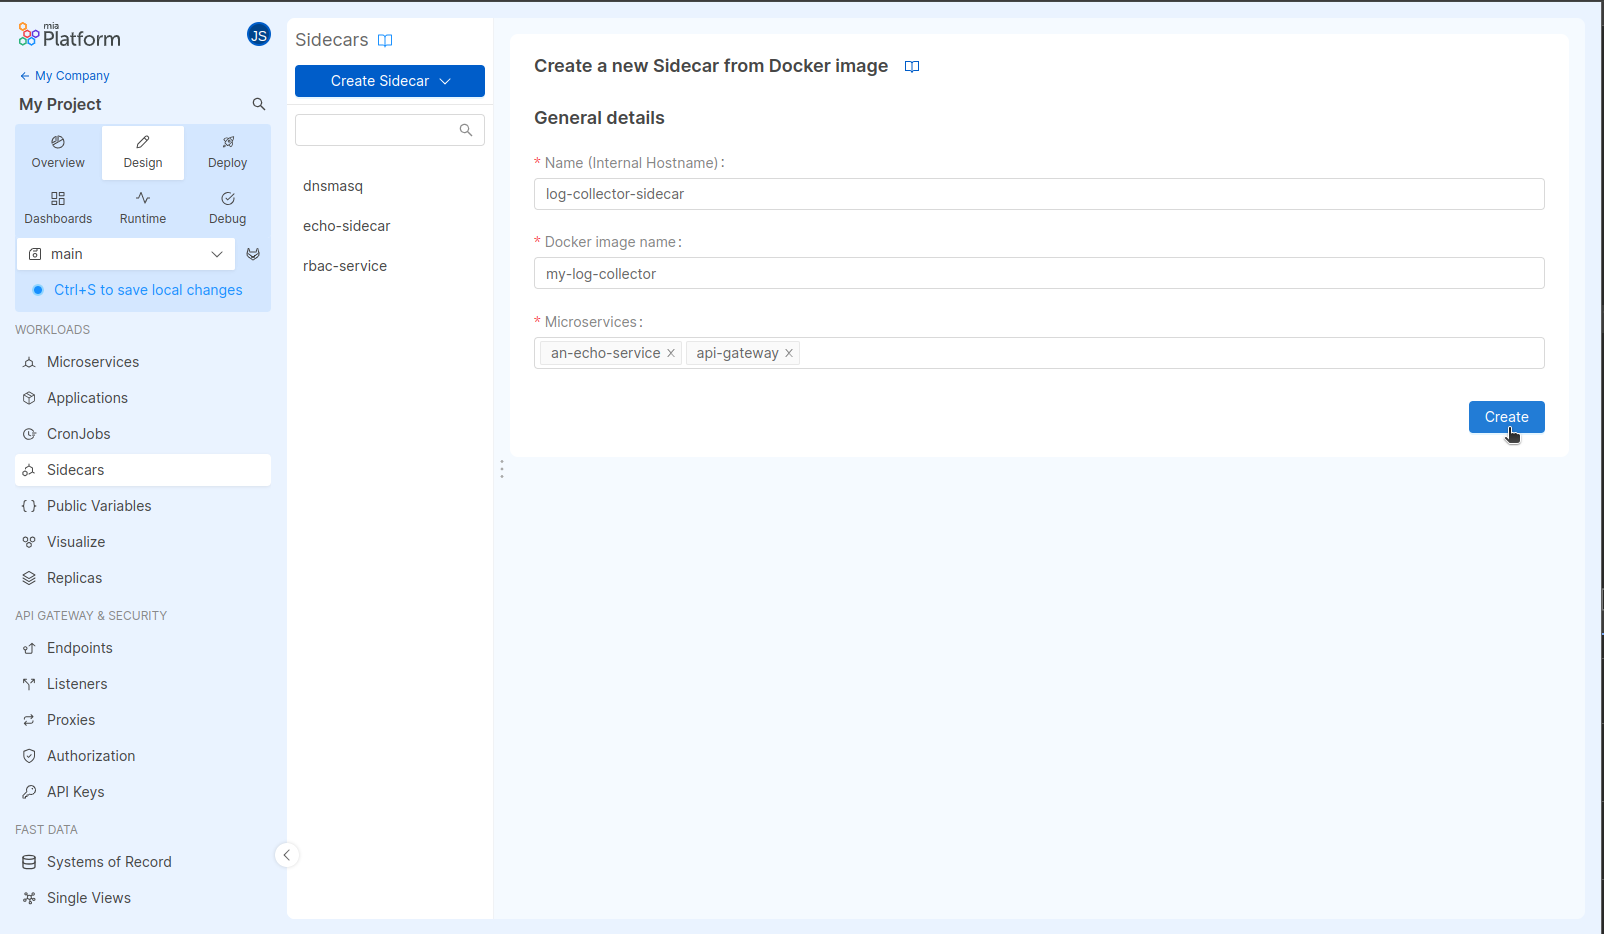Open documentation icon beside Create a new Sidecar title
The width and height of the screenshot is (1604, 934).
(911, 66)
